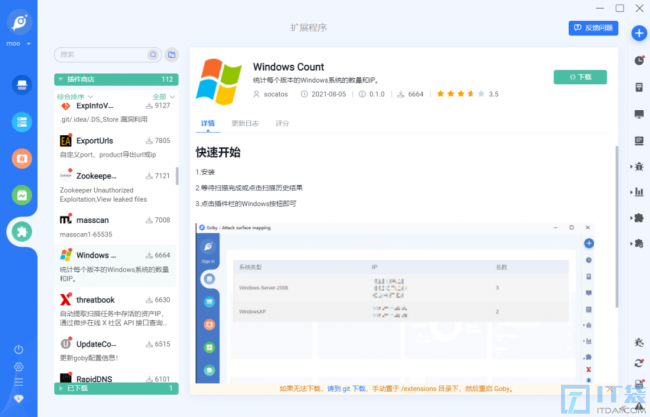Open the orange vulnerability icon in left sidebar
The height and width of the screenshot is (417, 650).
point(22,158)
